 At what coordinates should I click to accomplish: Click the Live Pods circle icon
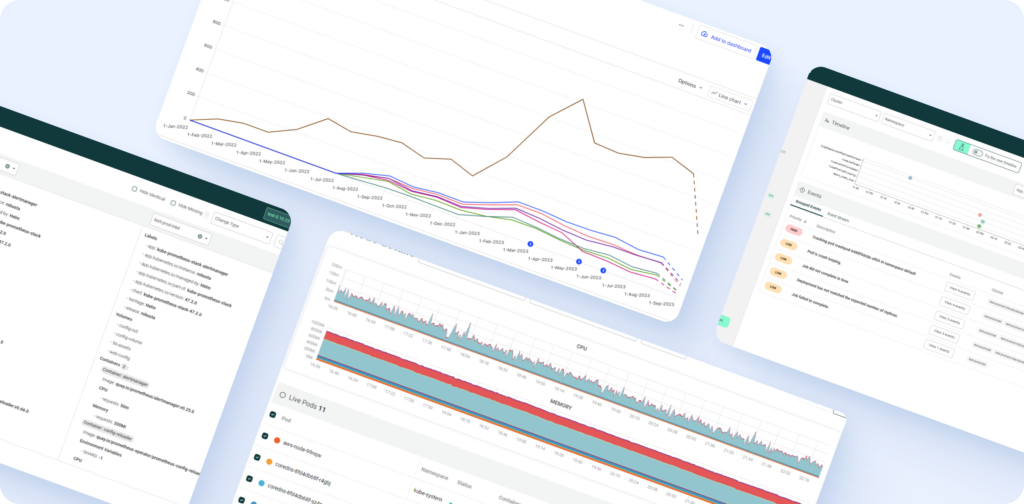pos(284,394)
